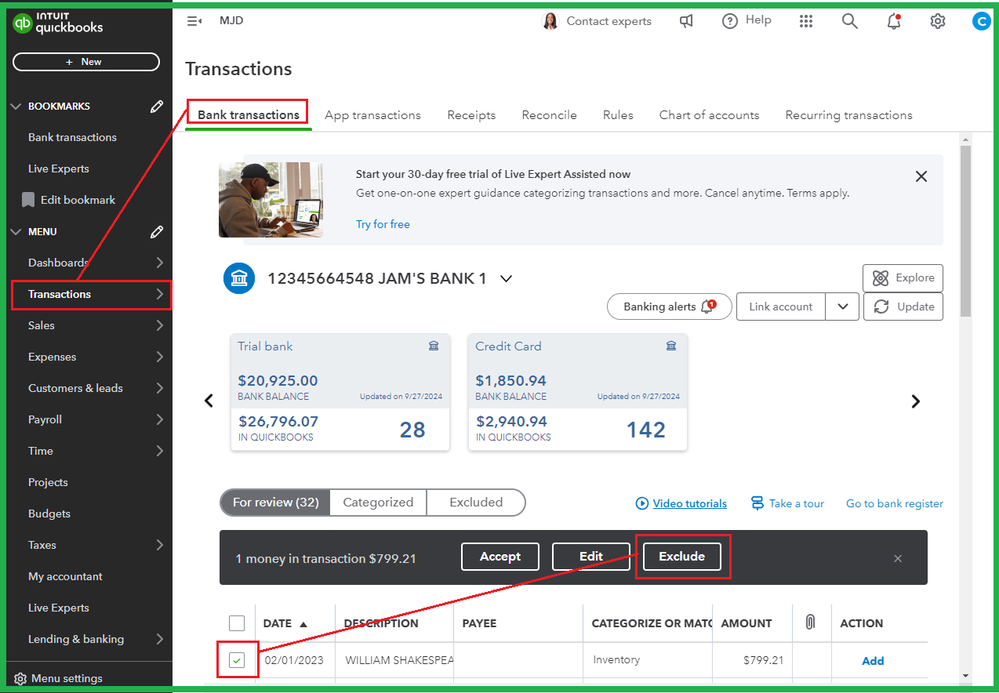The width and height of the screenshot is (999, 693).
Task: Expand the Customers & leads submenu
Action: pyautogui.click(x=159, y=388)
